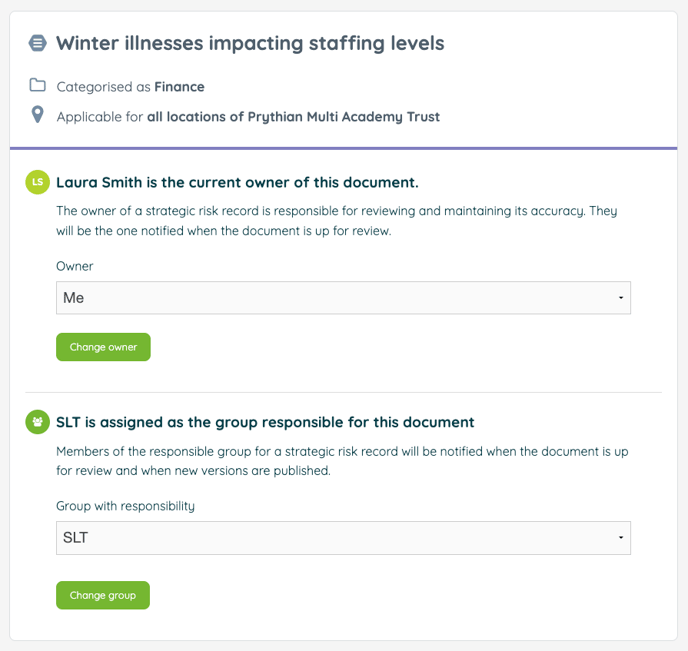Click the LS owner avatar
Screen dimensions: 688x651
click(x=38, y=182)
